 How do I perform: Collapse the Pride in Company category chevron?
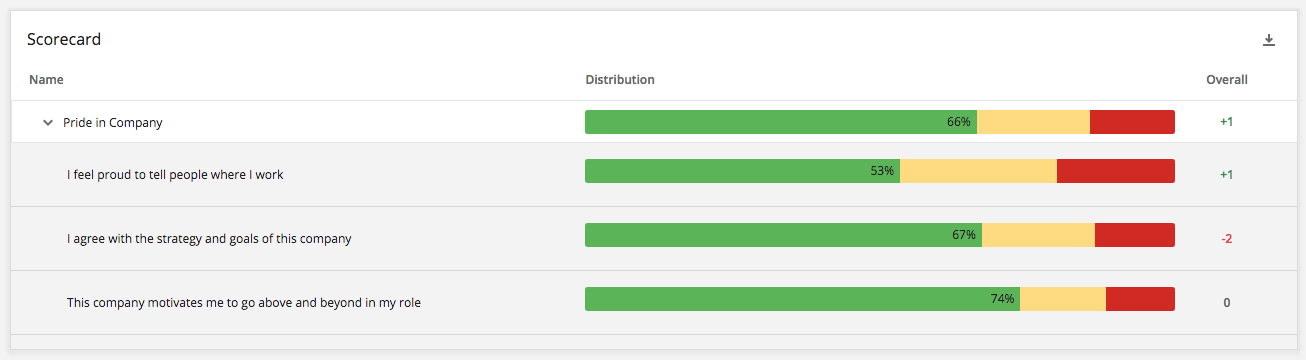[47, 123]
